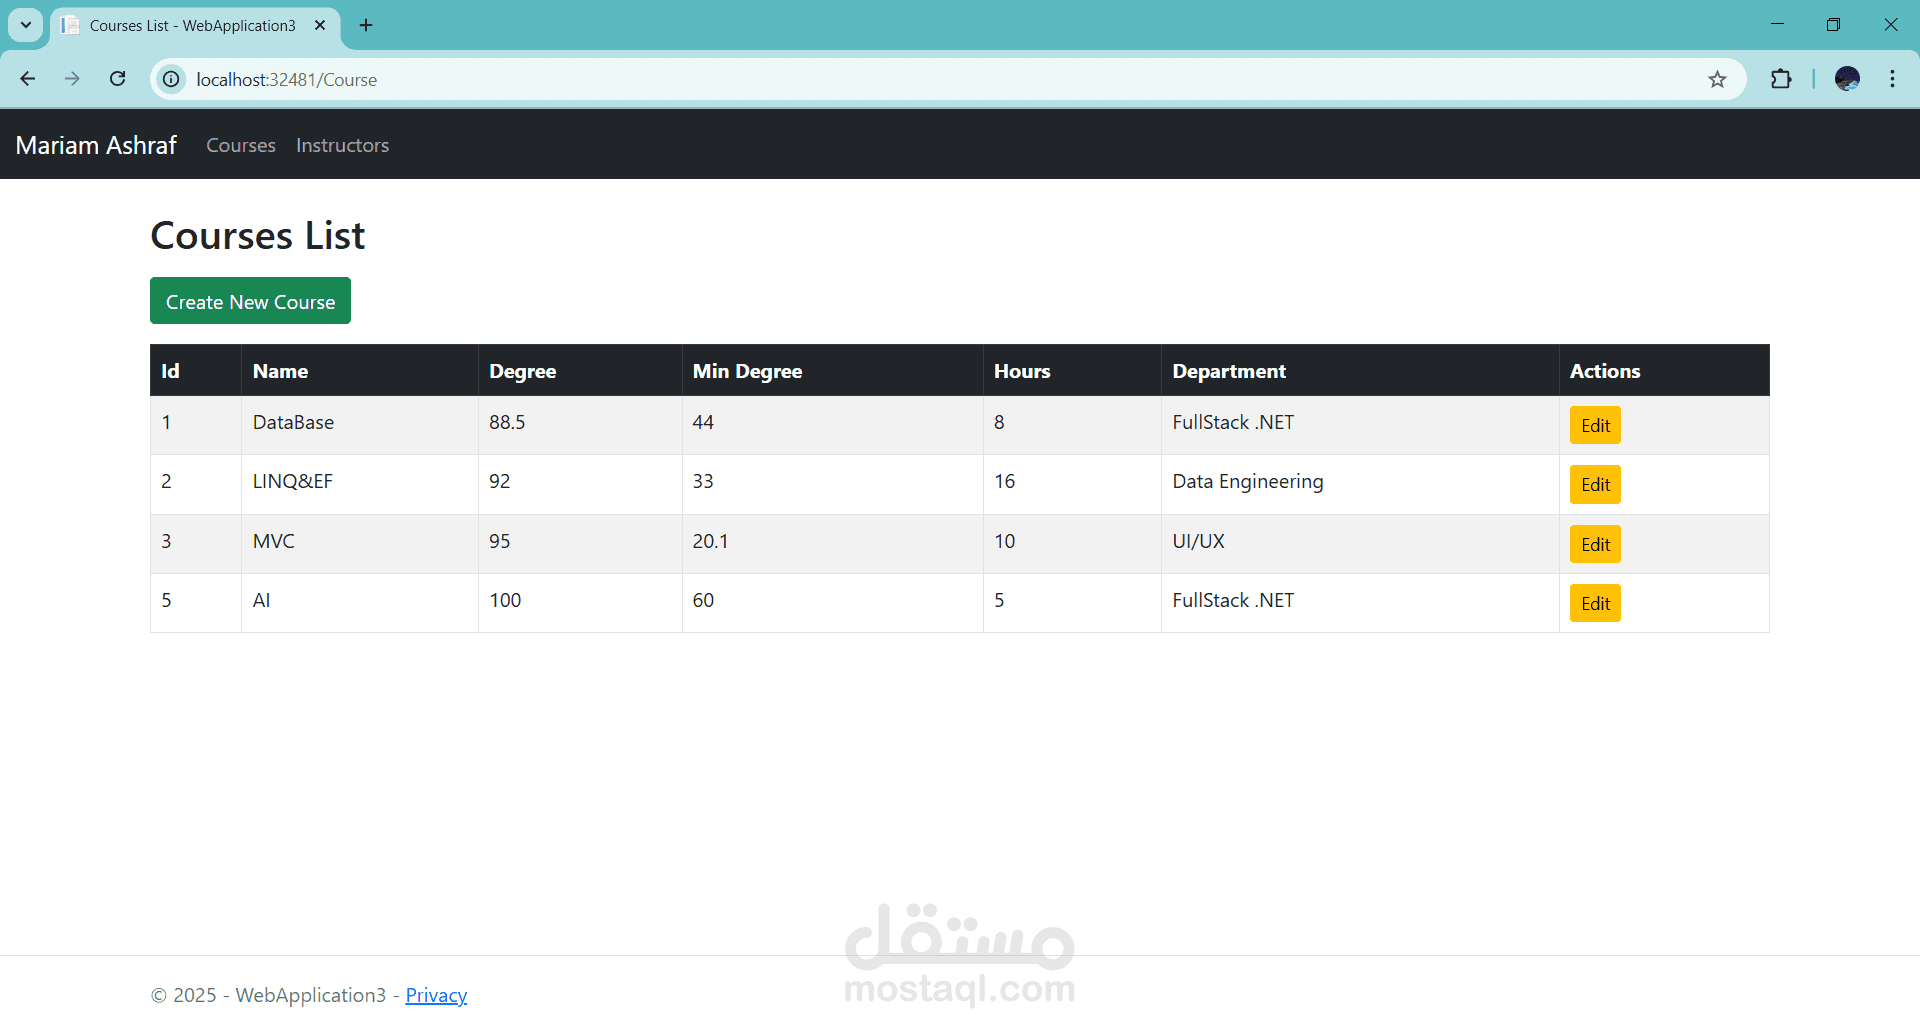
Task: Open the browser extensions menu
Action: pos(1781,79)
